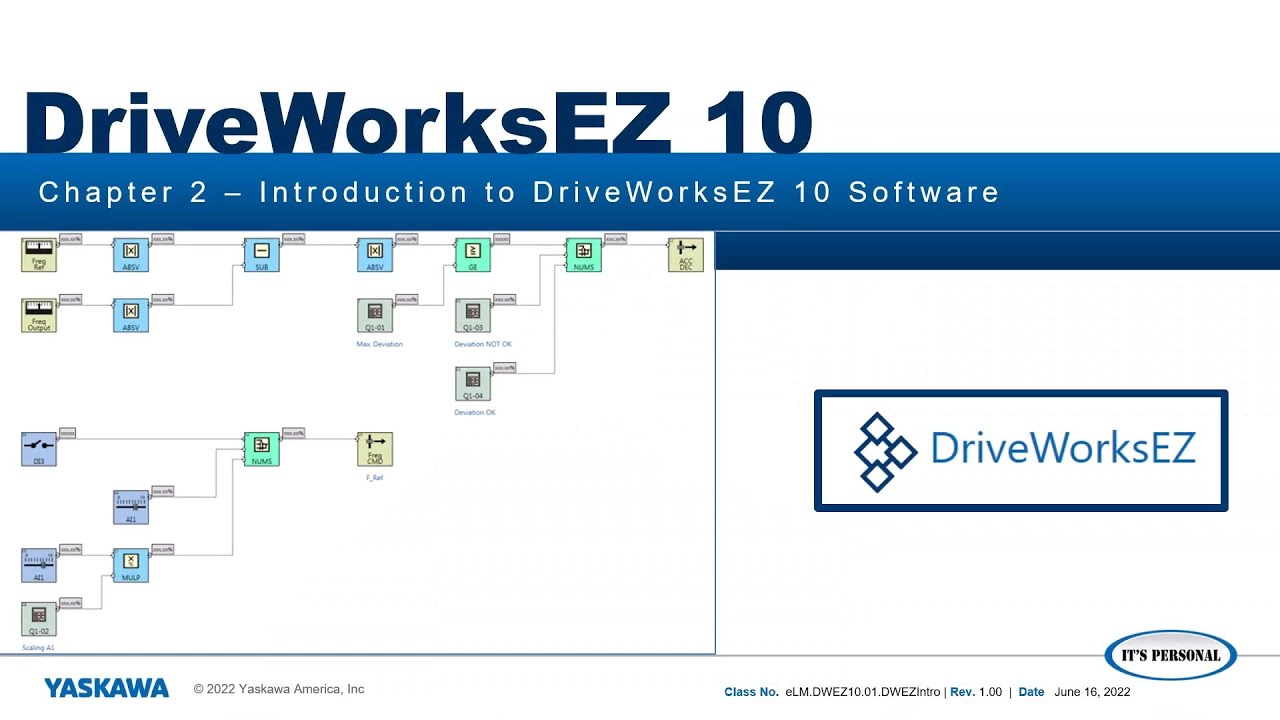Screen dimensions: 1280x720
Task: Click the It's Personal oval badge
Action: click(x=1171, y=656)
